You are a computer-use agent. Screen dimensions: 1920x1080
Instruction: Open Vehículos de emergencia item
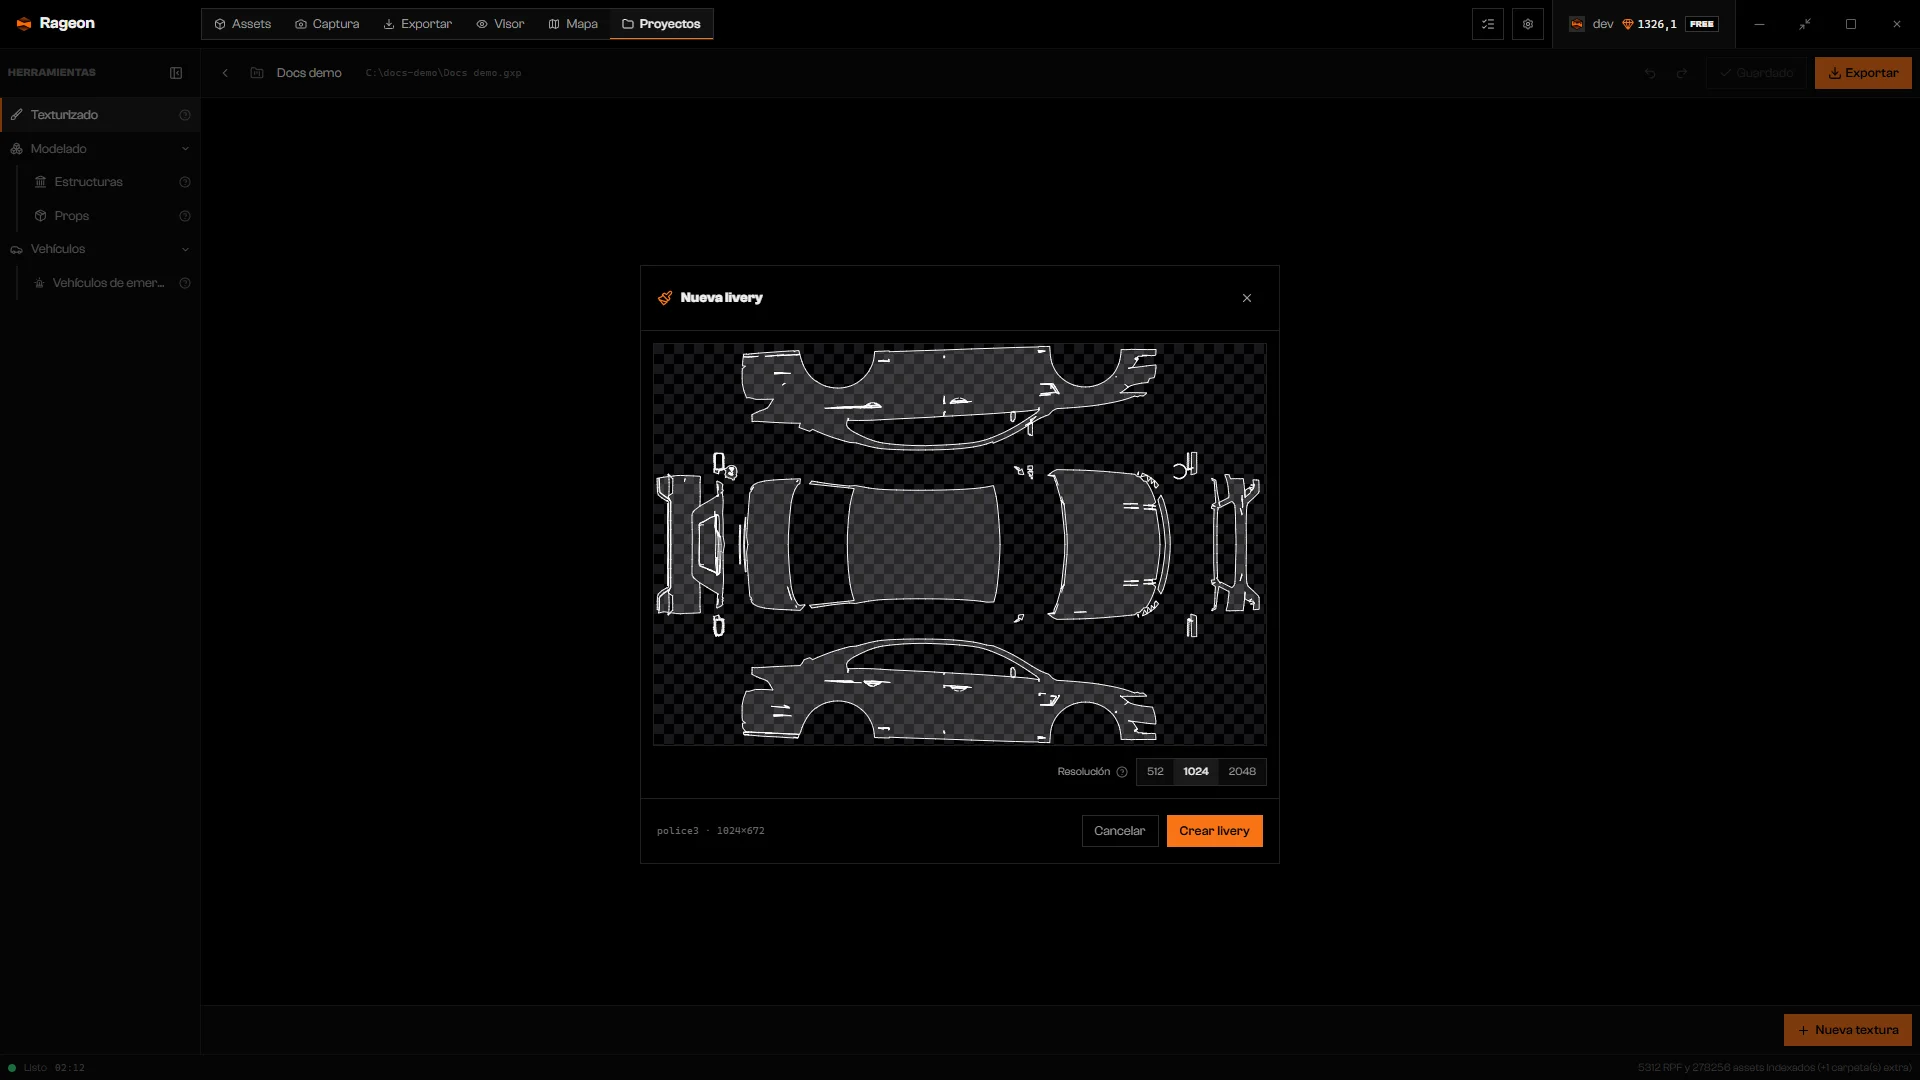[x=110, y=283]
